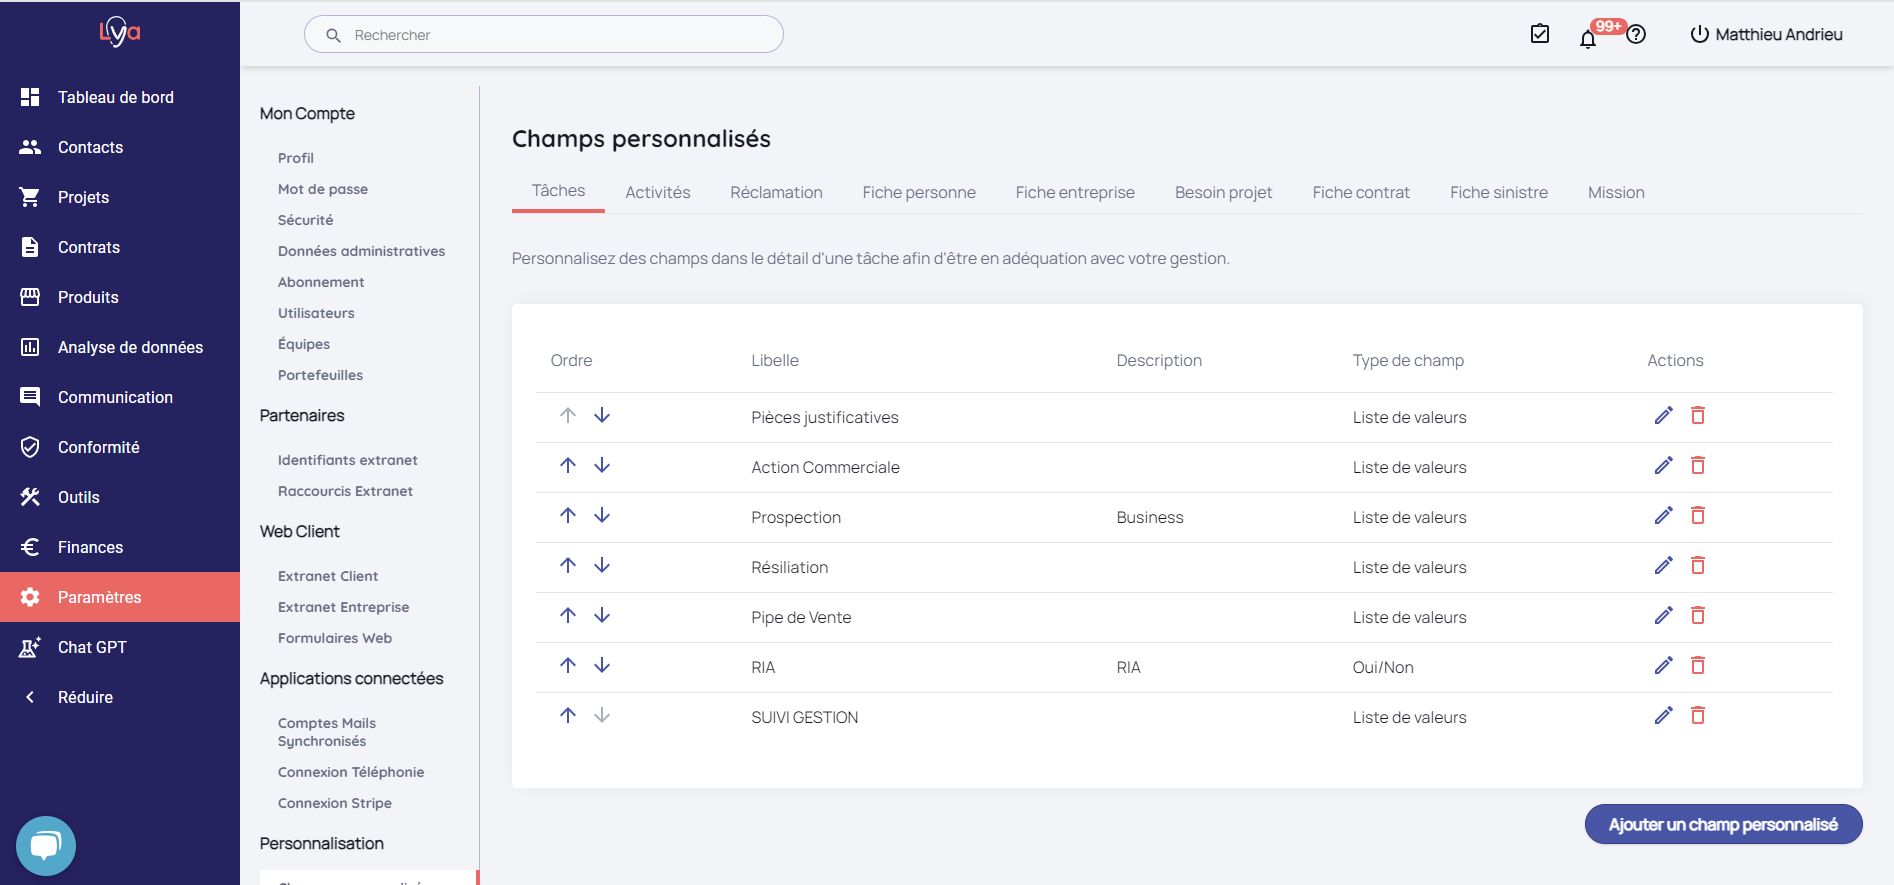Open Communication in sidebar
This screenshot has height=885, width=1894.
point(120,397)
